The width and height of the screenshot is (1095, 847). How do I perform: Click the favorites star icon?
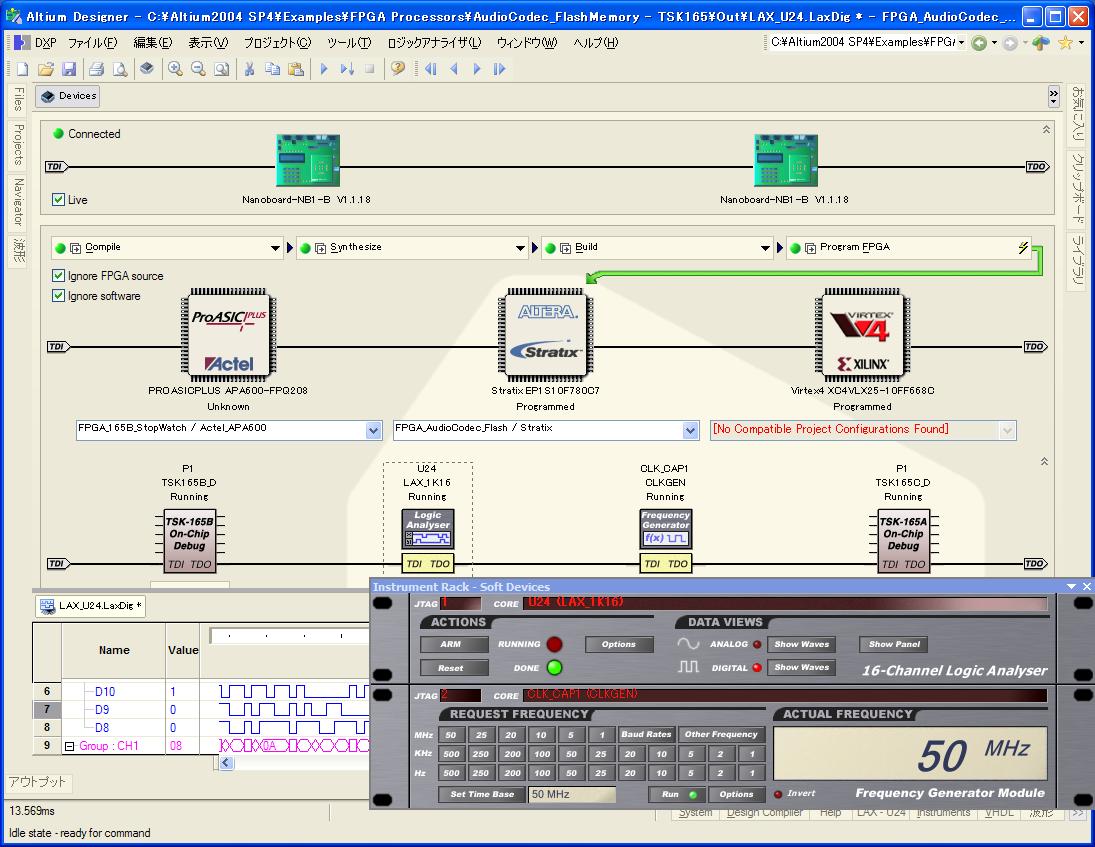coord(1064,43)
